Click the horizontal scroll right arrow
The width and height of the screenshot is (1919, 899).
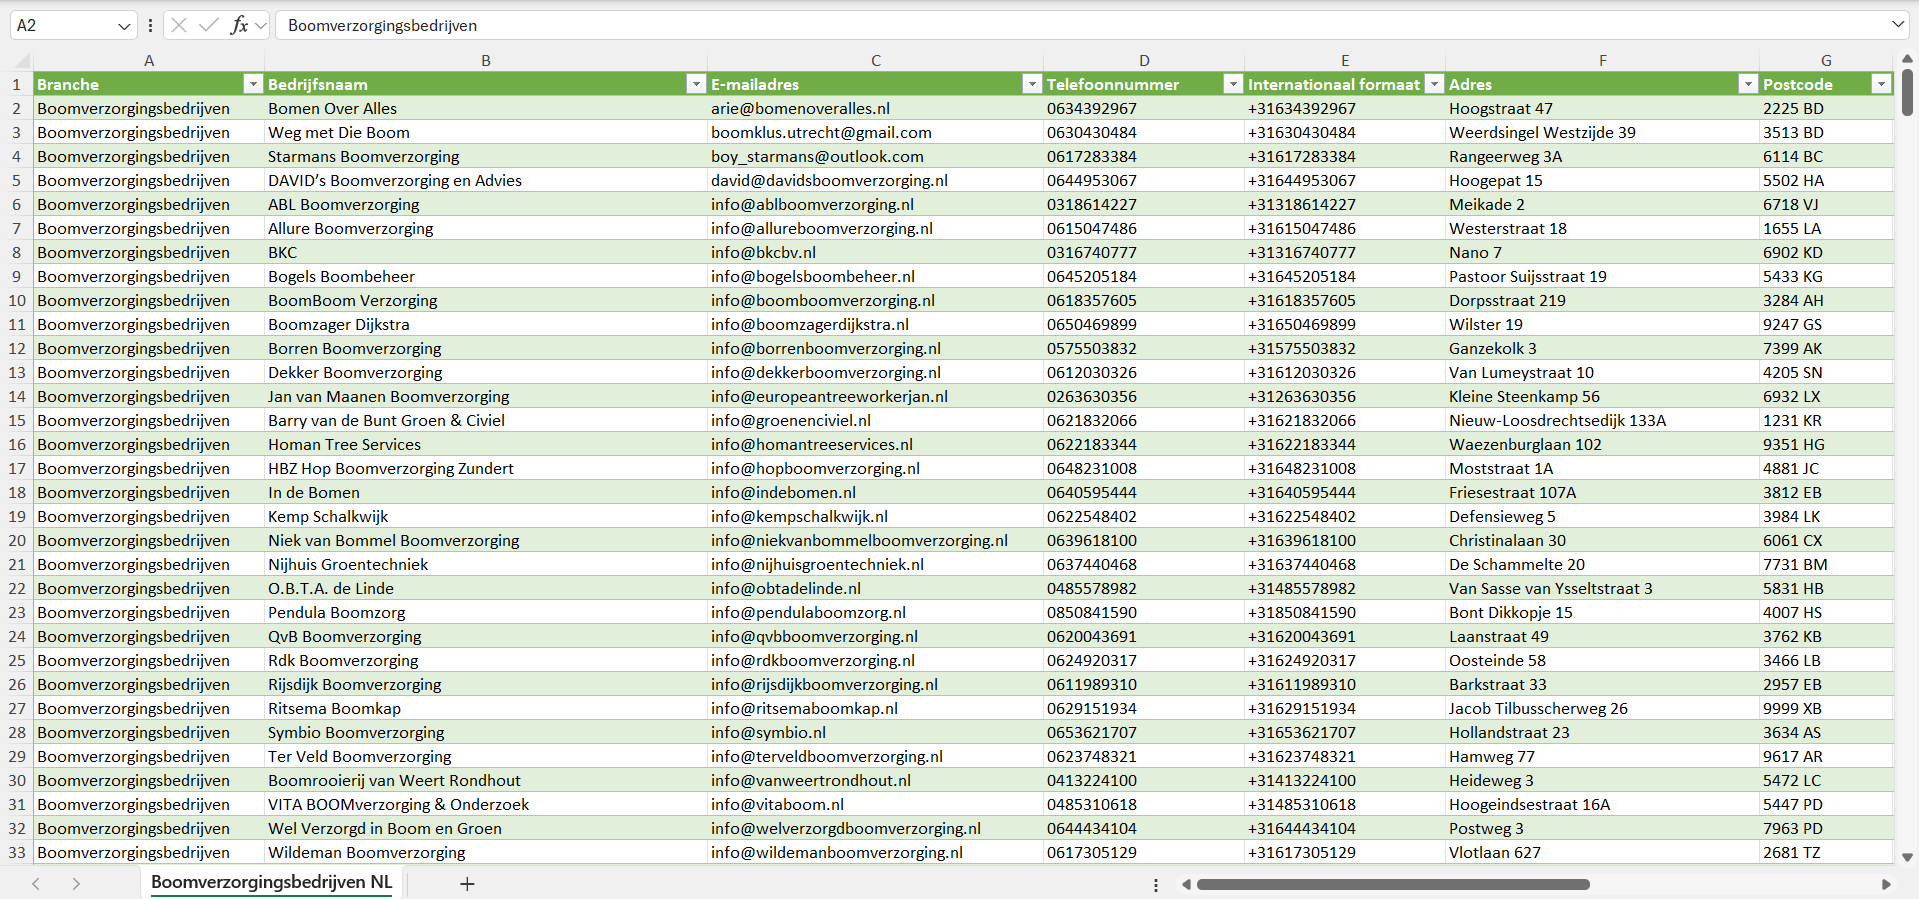(1886, 884)
